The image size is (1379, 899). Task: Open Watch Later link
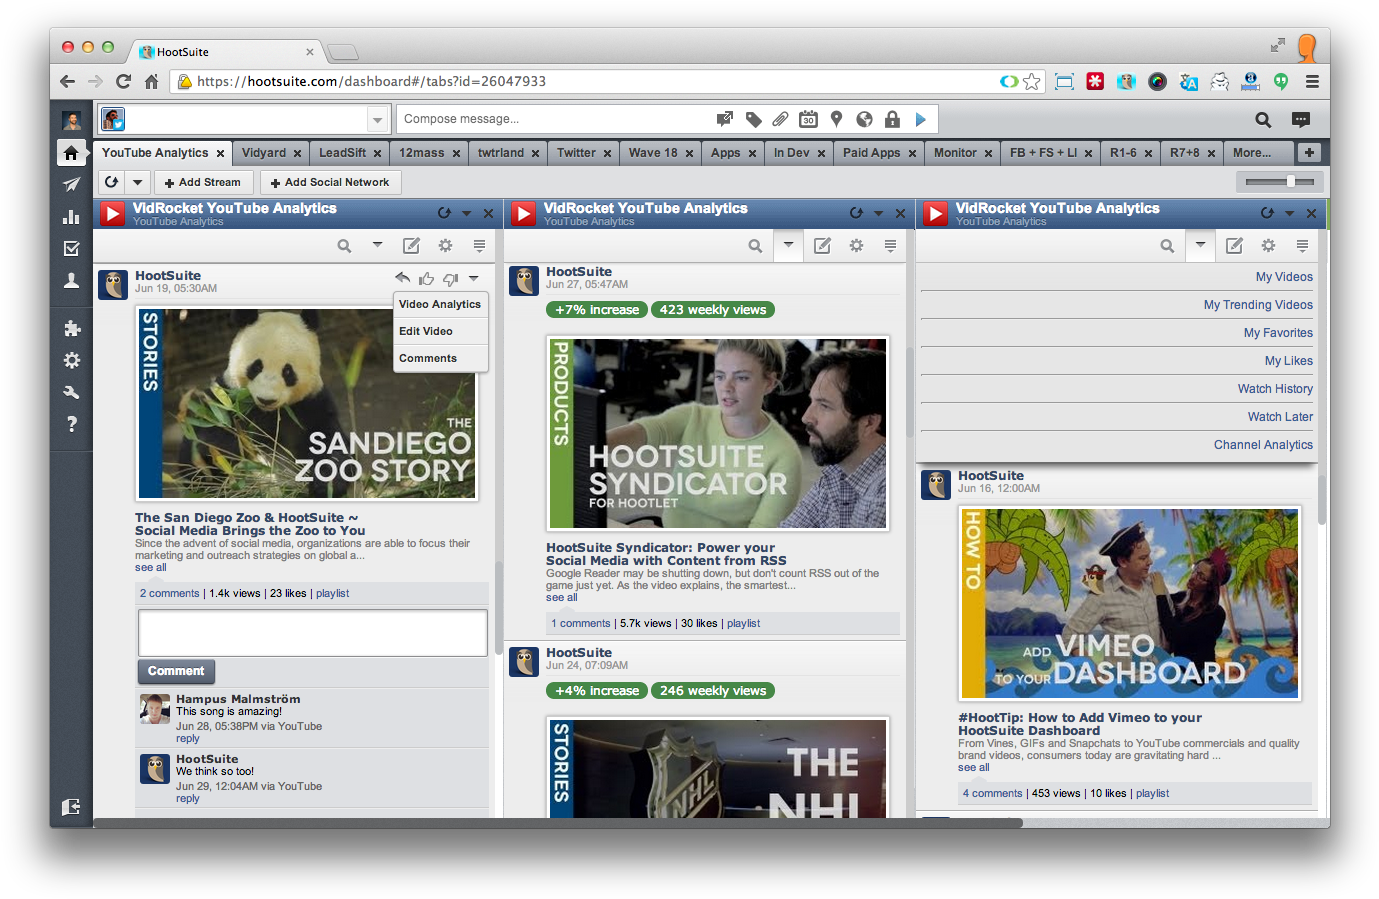(x=1280, y=417)
